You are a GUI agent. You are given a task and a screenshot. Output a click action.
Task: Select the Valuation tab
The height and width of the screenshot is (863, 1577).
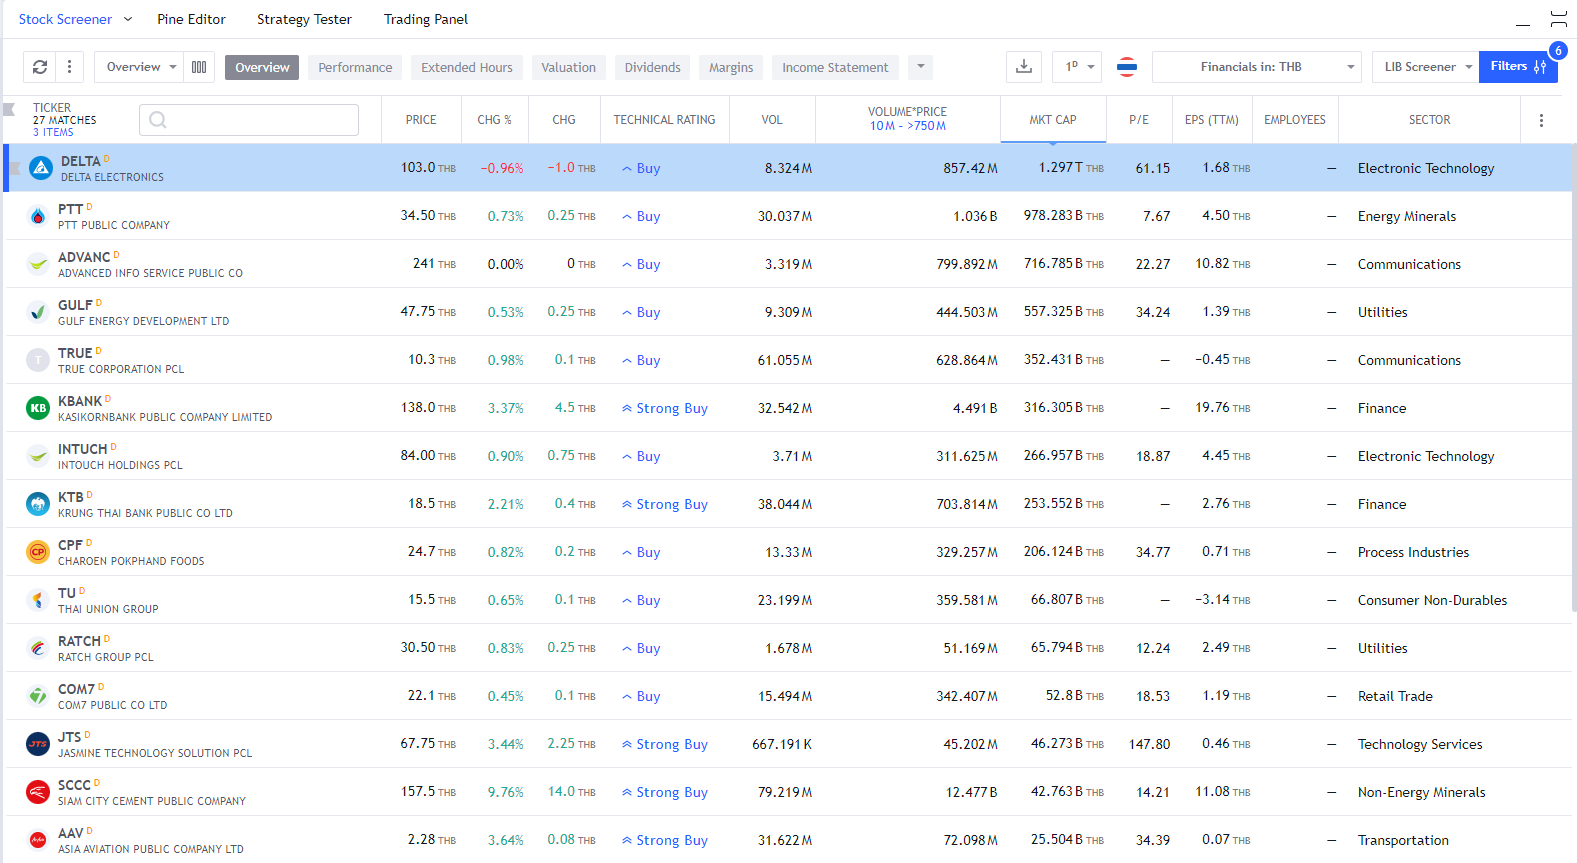(569, 67)
